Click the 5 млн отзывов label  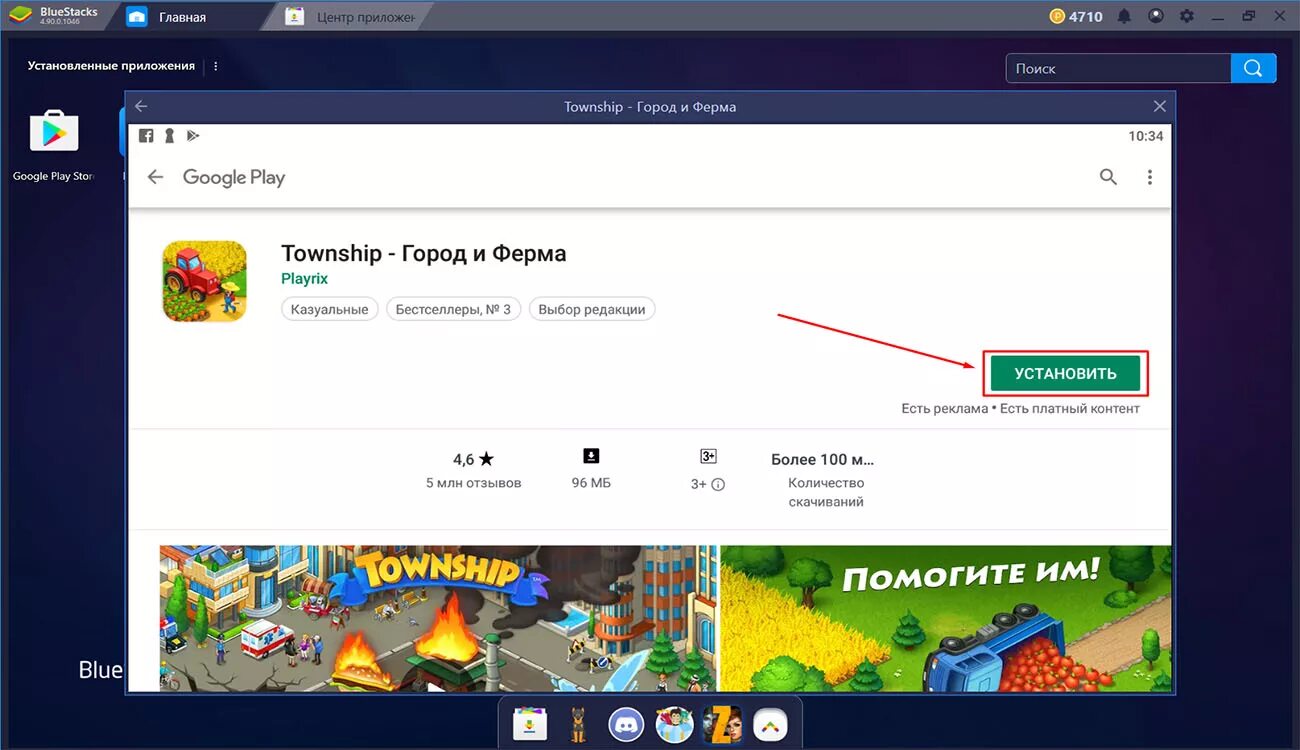click(474, 483)
